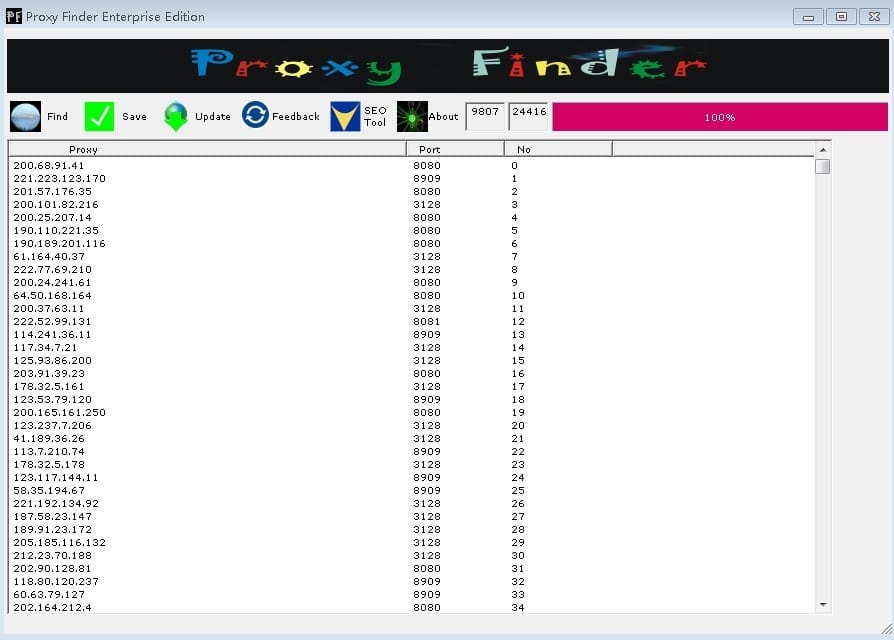Click the About spider icon
Image resolution: width=894 pixels, height=640 pixels.
(412, 116)
